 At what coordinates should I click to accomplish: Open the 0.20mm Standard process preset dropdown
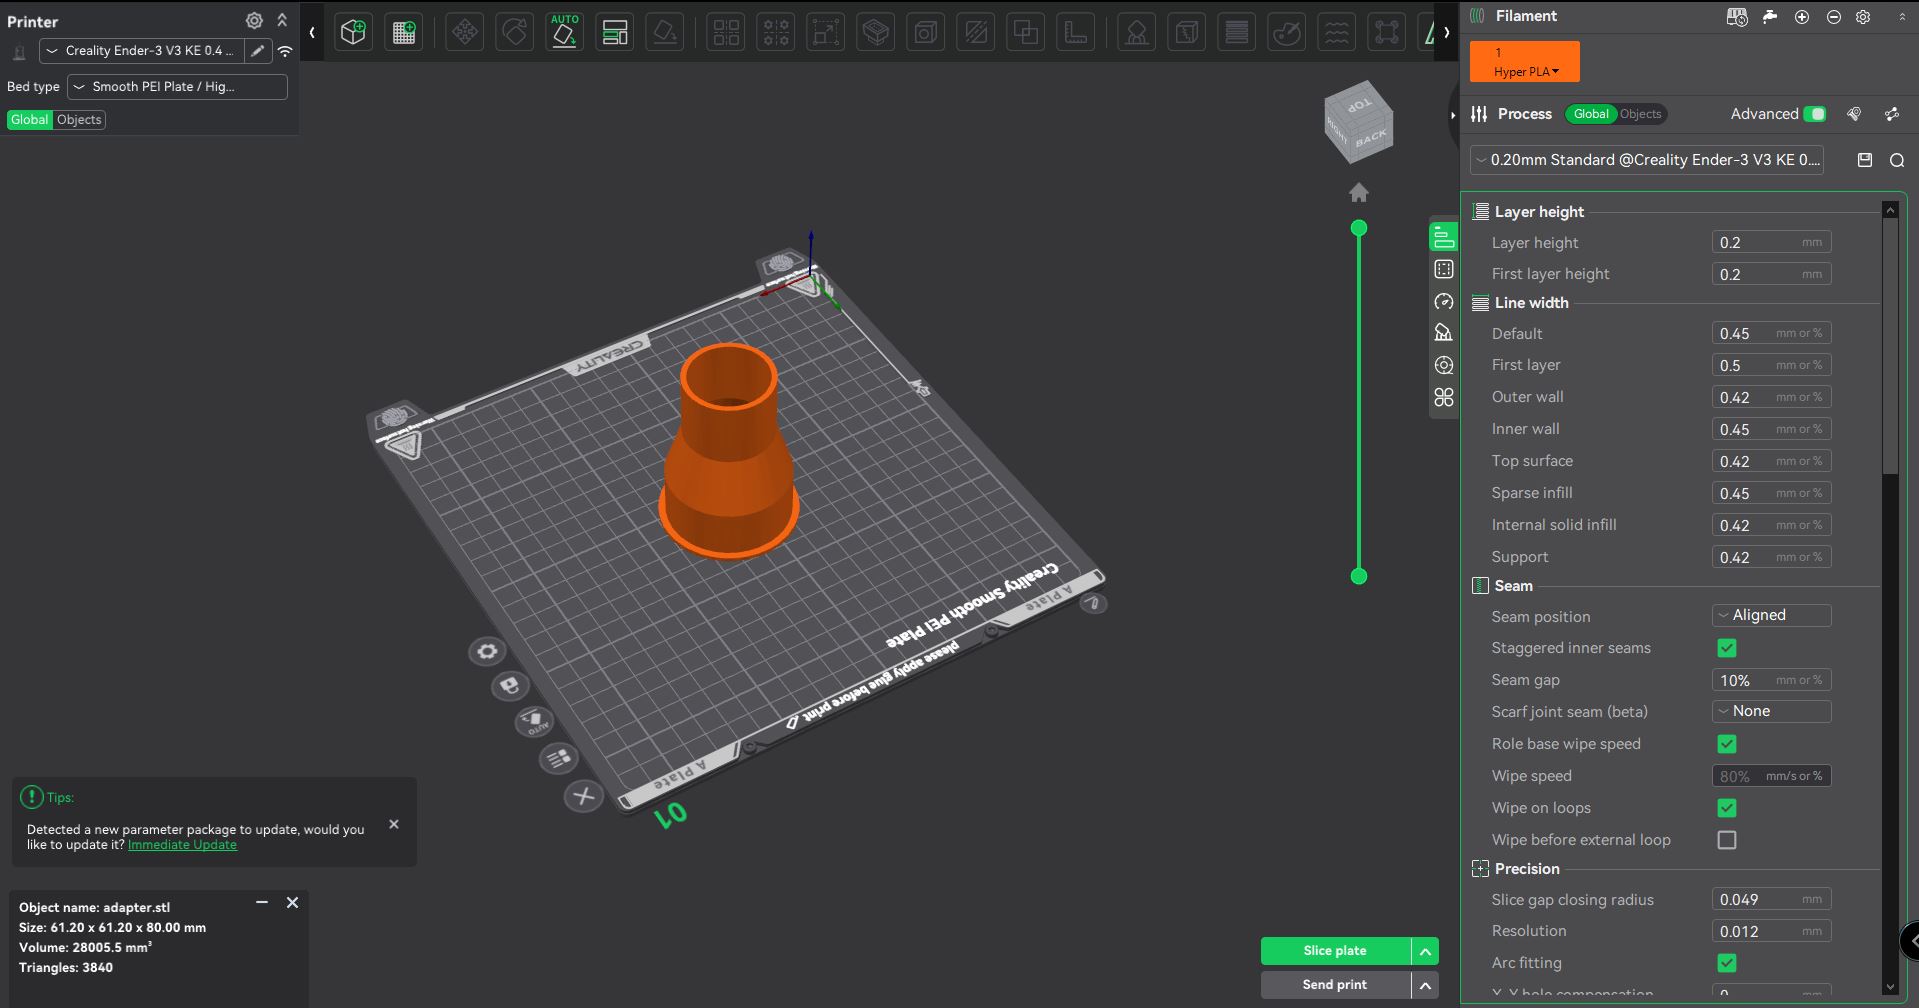click(1647, 160)
